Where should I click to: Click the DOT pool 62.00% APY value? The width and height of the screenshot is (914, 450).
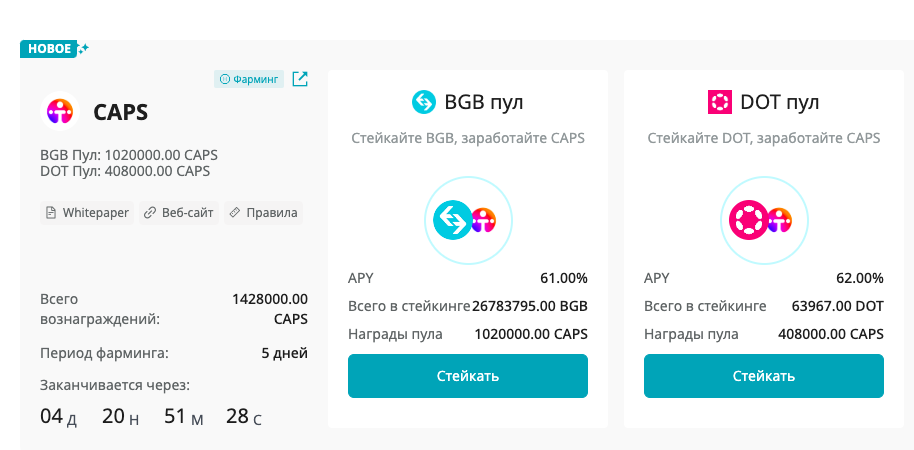coord(860,278)
